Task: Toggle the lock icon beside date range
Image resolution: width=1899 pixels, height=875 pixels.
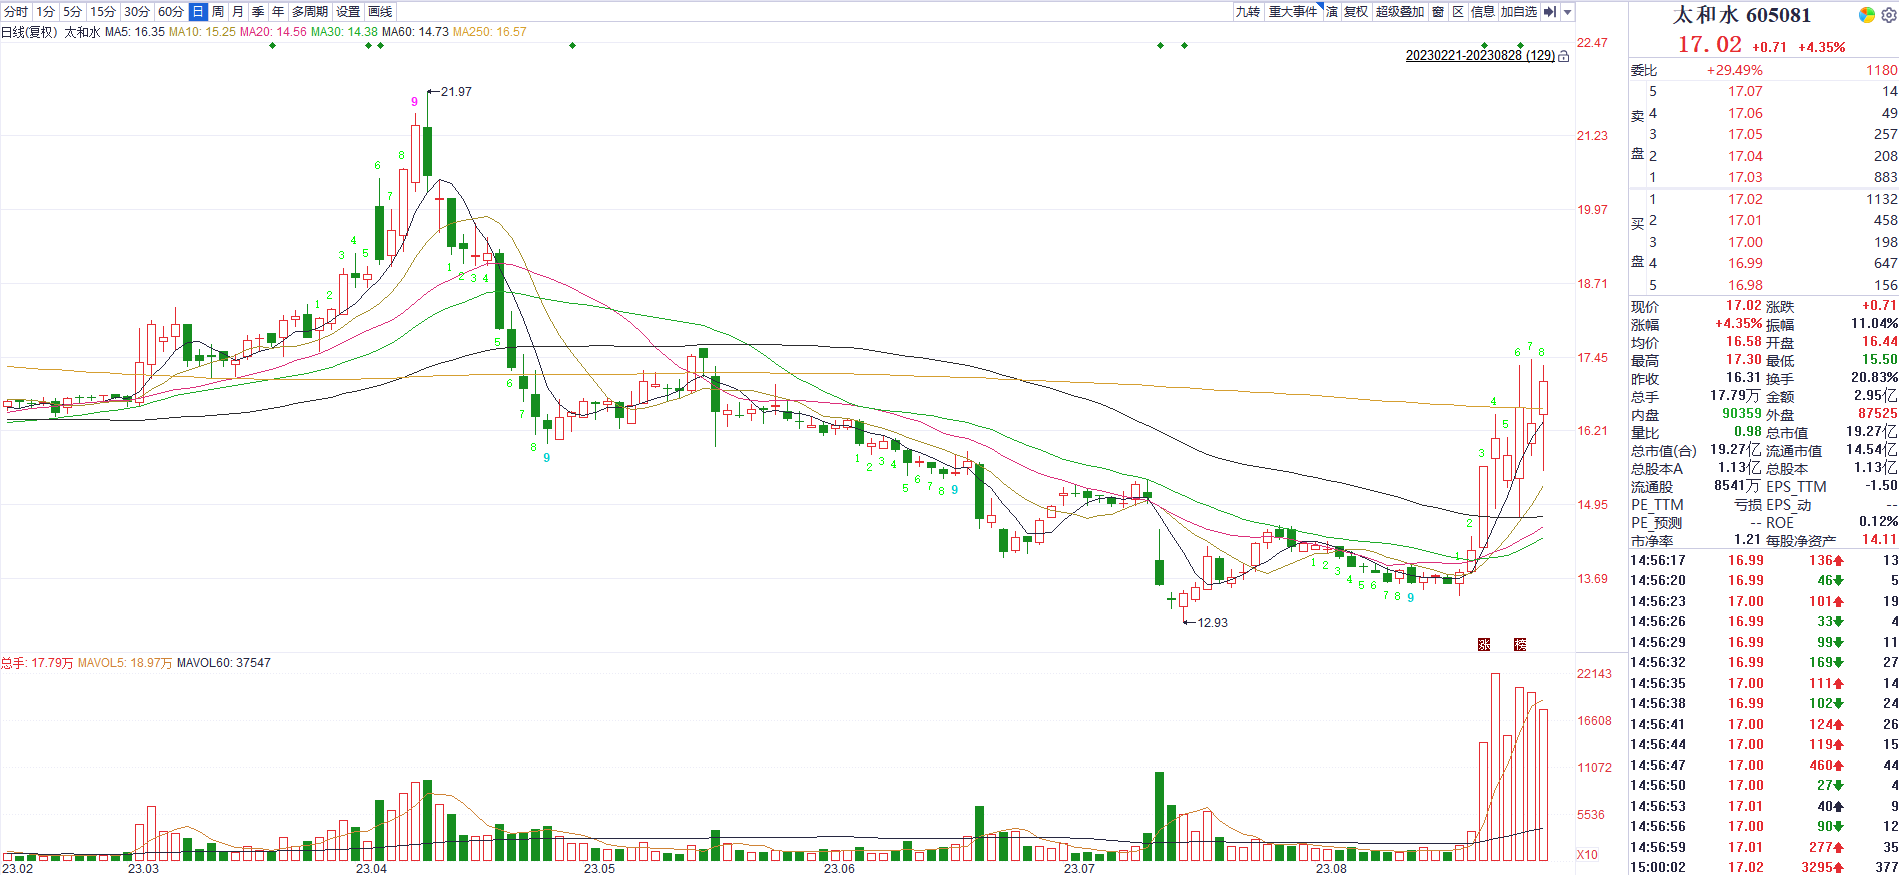Action: 1564,56
